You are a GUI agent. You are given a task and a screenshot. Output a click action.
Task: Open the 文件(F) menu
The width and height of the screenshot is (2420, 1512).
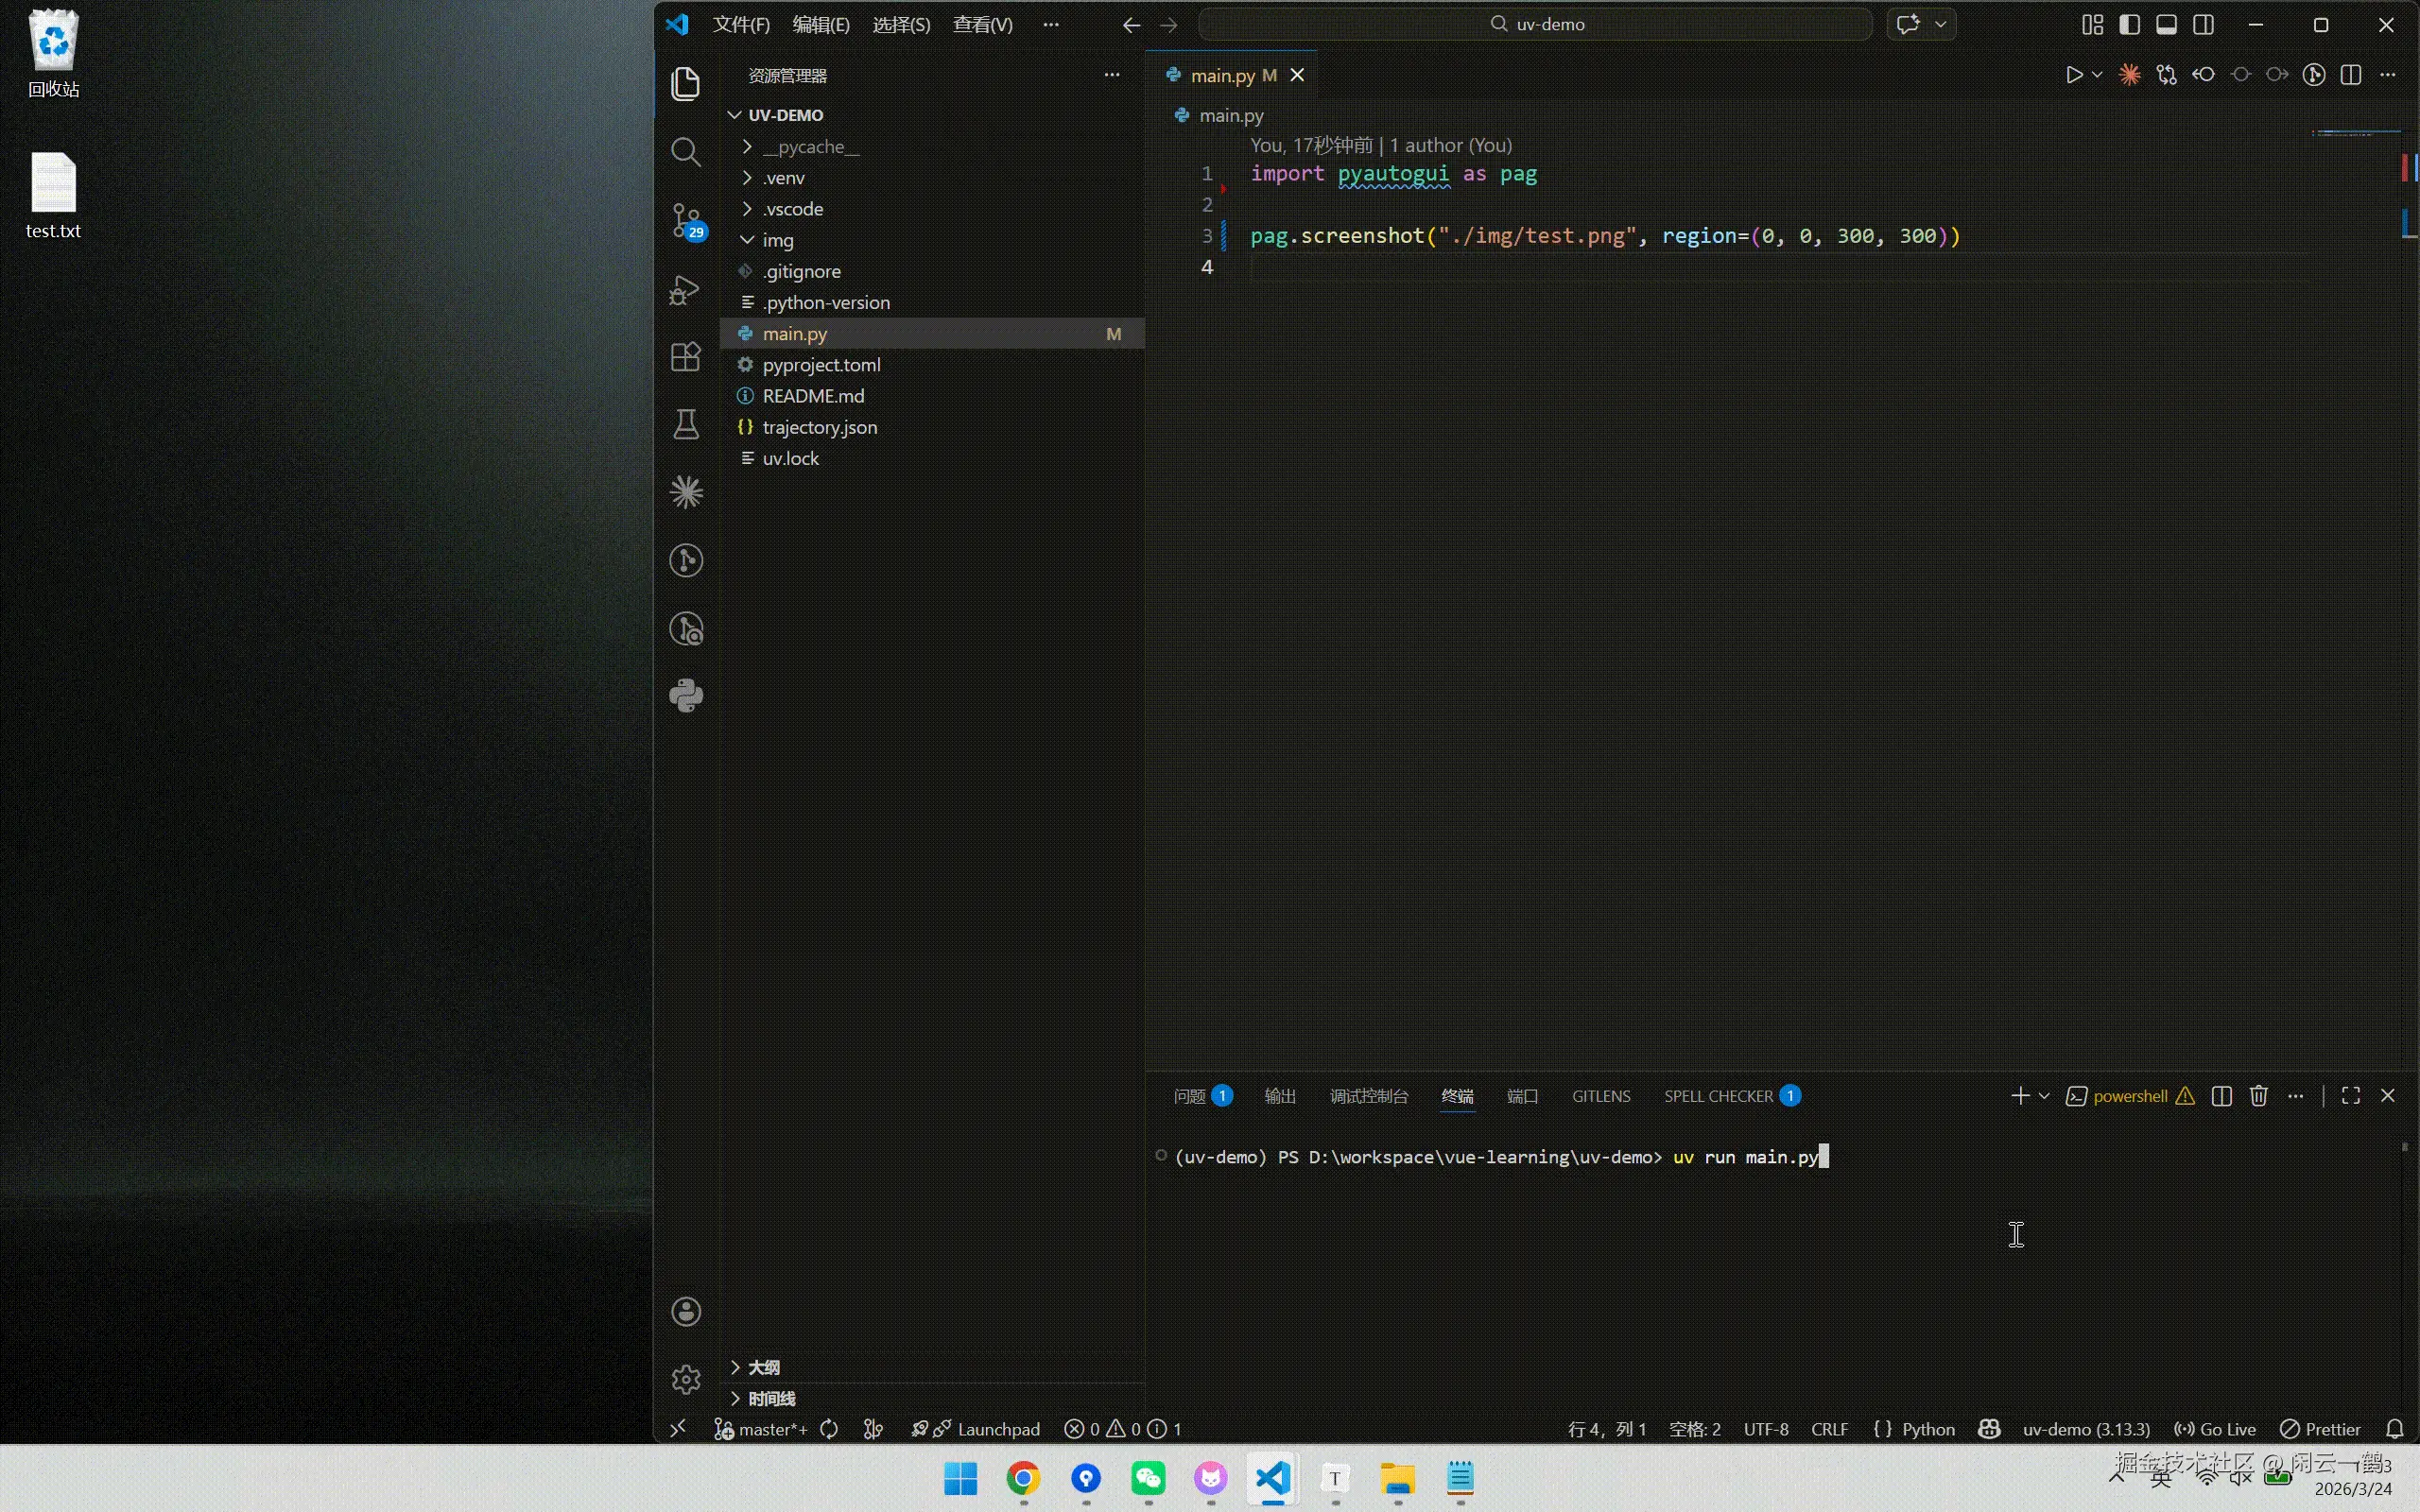[741, 25]
